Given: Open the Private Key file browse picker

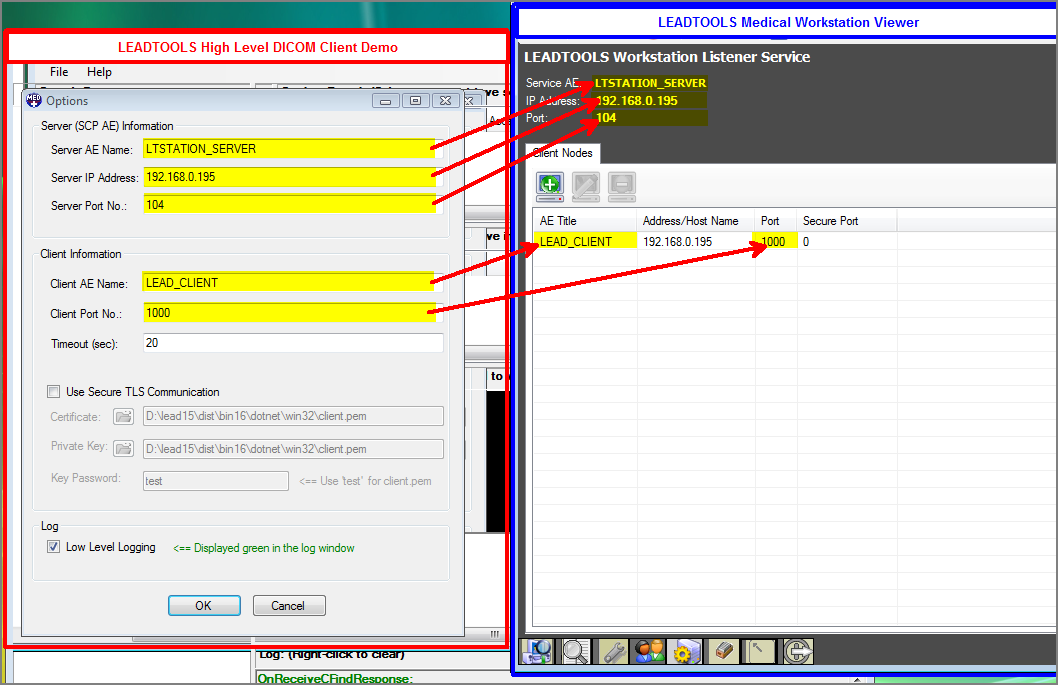Looking at the screenshot, I should 124,448.
